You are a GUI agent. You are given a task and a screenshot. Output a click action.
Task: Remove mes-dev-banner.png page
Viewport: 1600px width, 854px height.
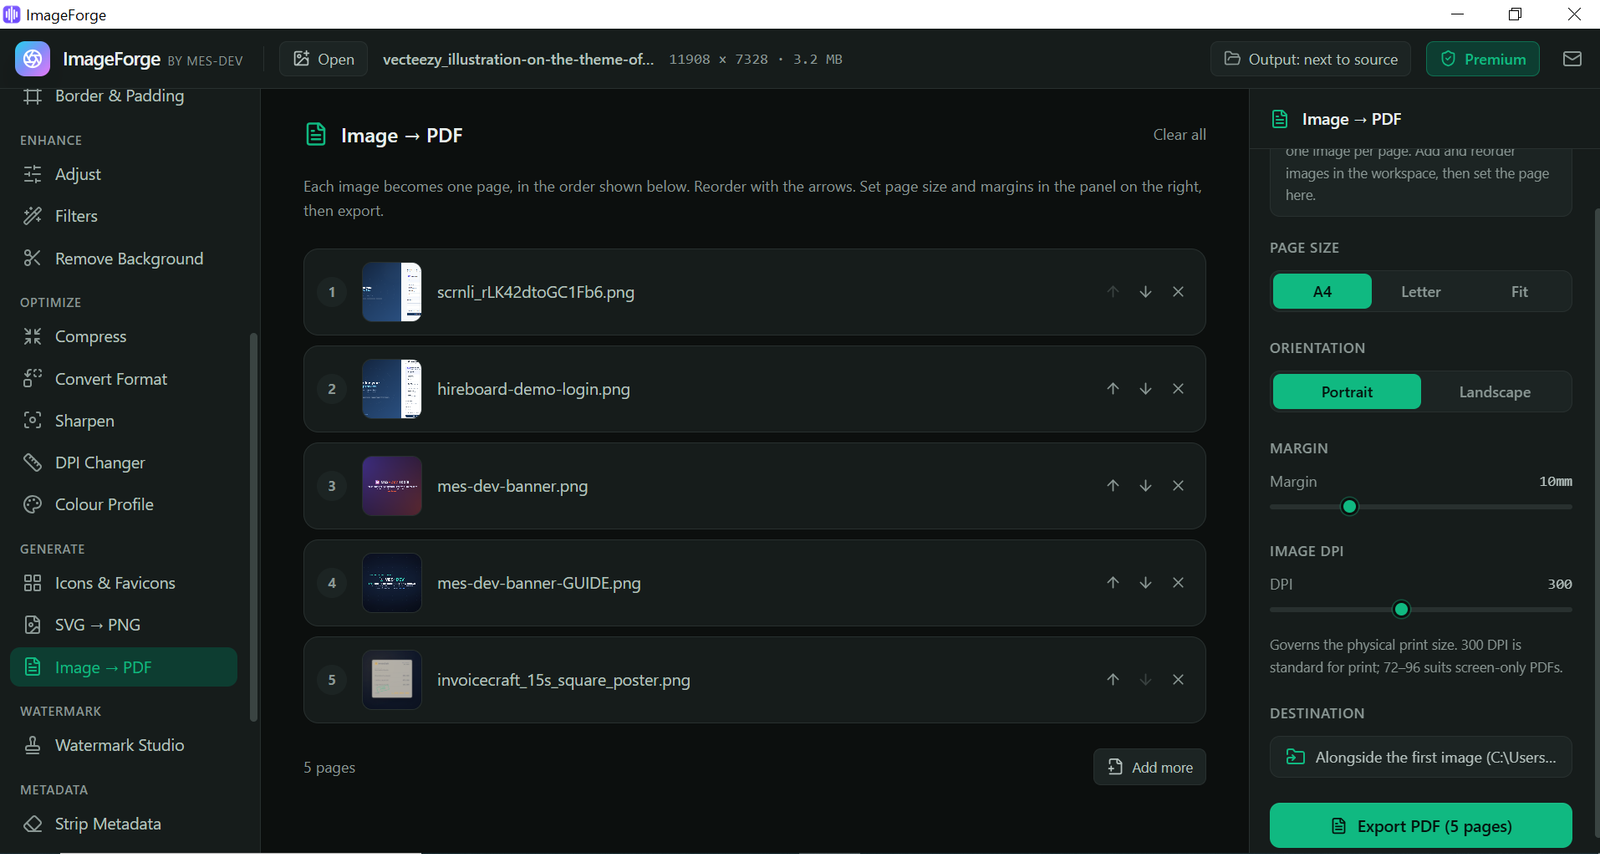coord(1178,486)
